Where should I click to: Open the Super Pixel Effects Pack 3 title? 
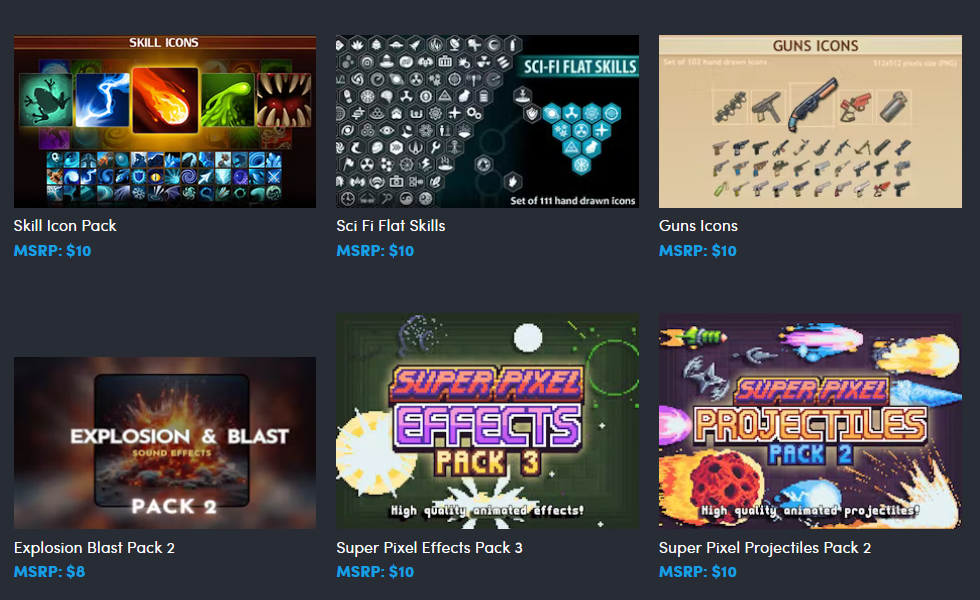[429, 548]
